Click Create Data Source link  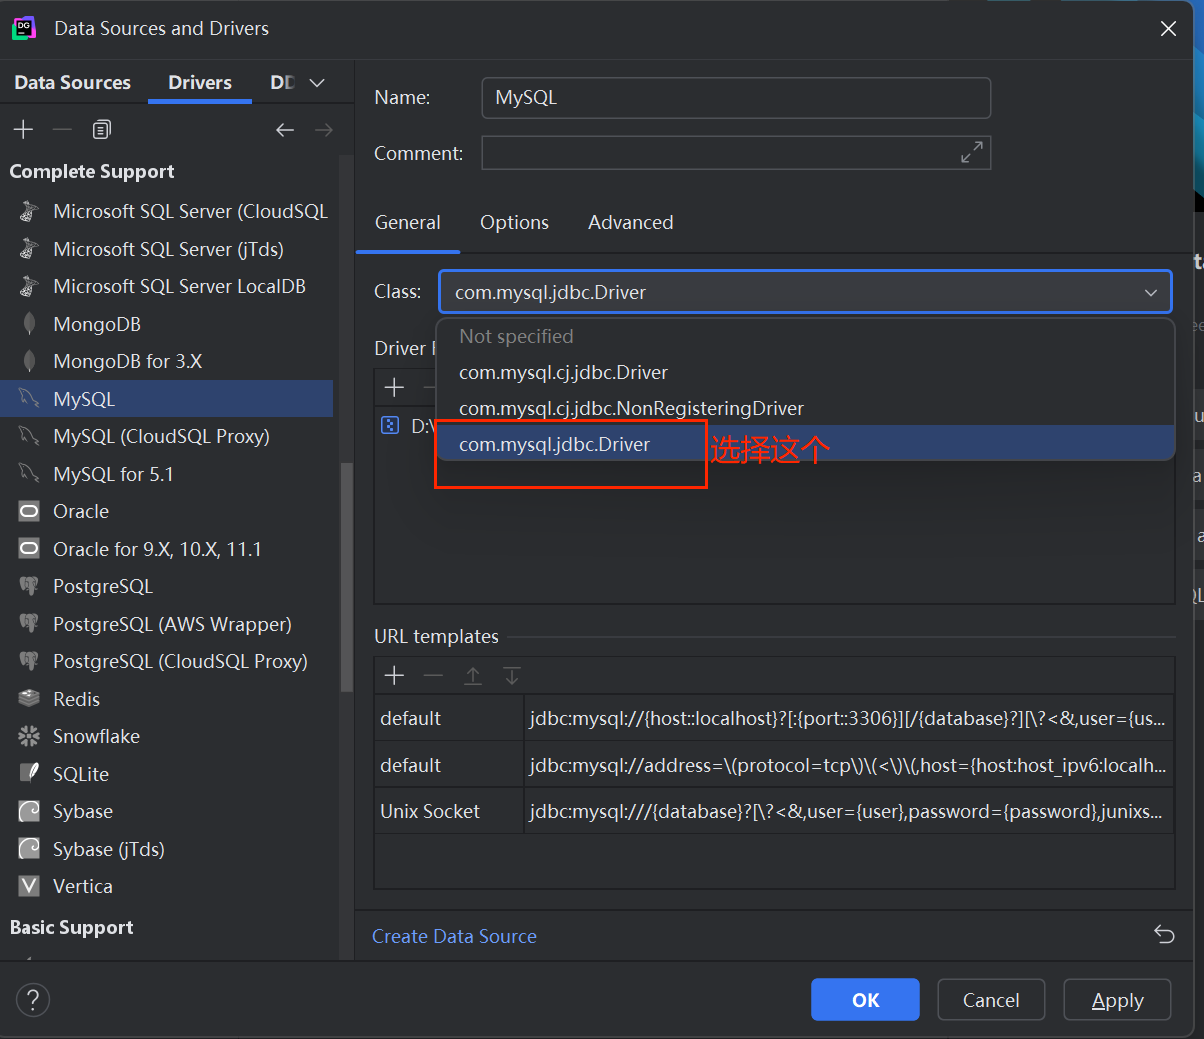click(454, 936)
